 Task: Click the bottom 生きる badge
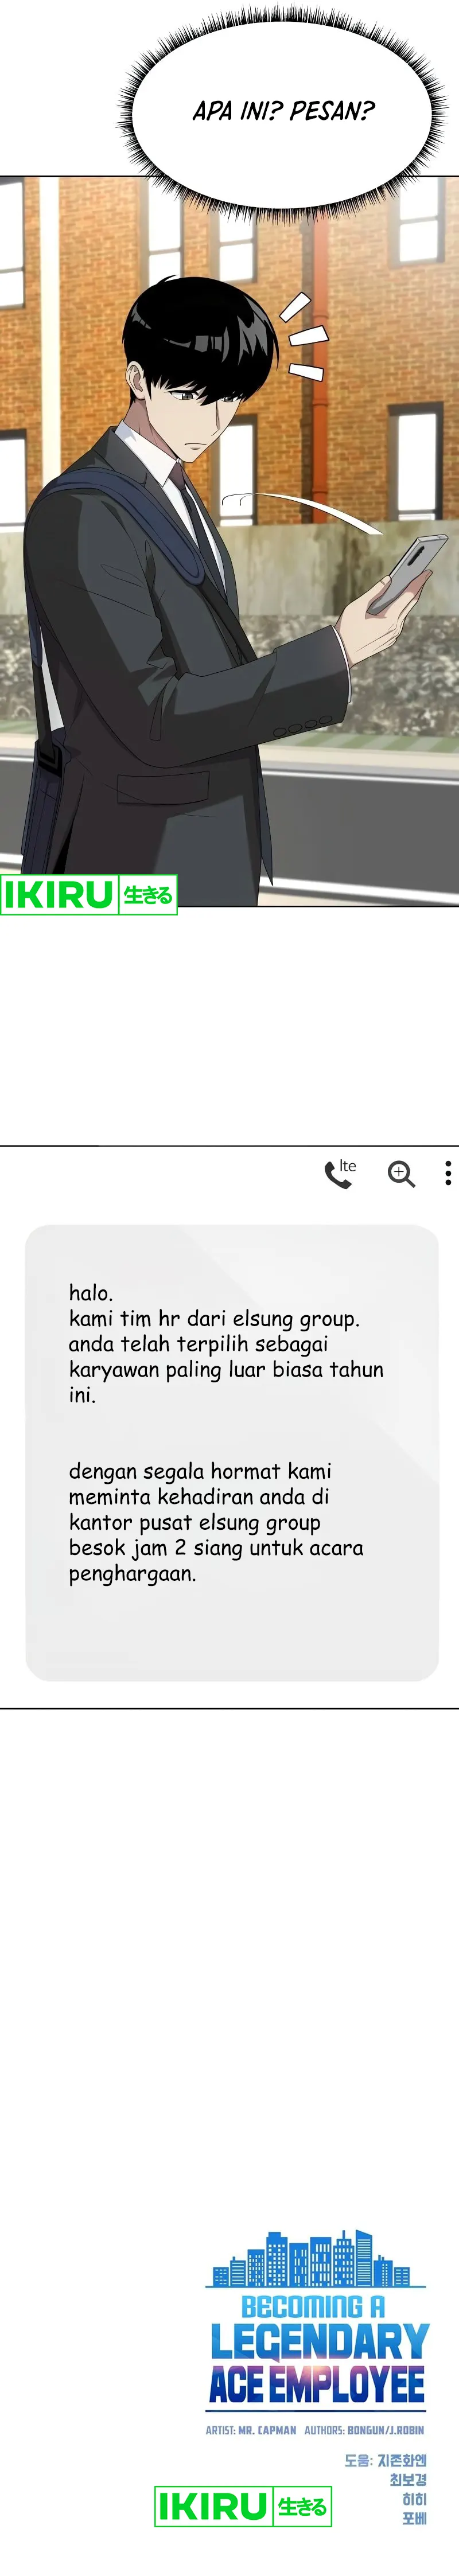point(302,2506)
